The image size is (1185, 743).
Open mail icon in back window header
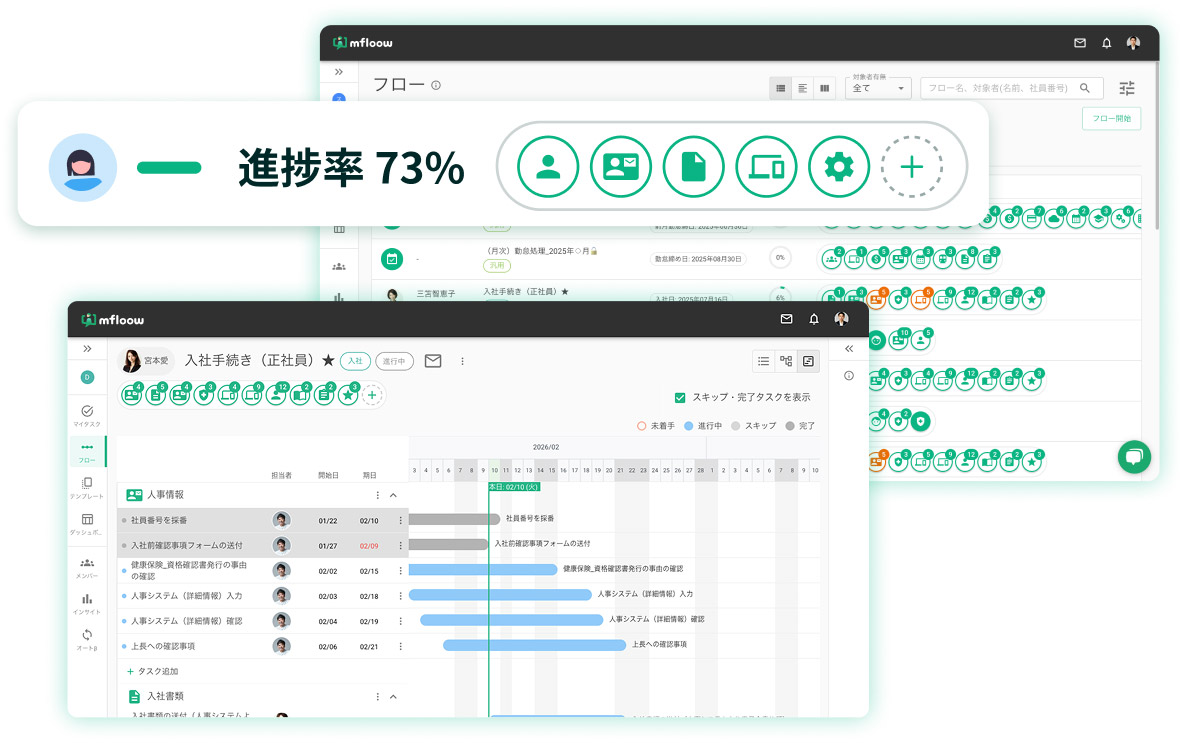pyautogui.click(x=1080, y=43)
